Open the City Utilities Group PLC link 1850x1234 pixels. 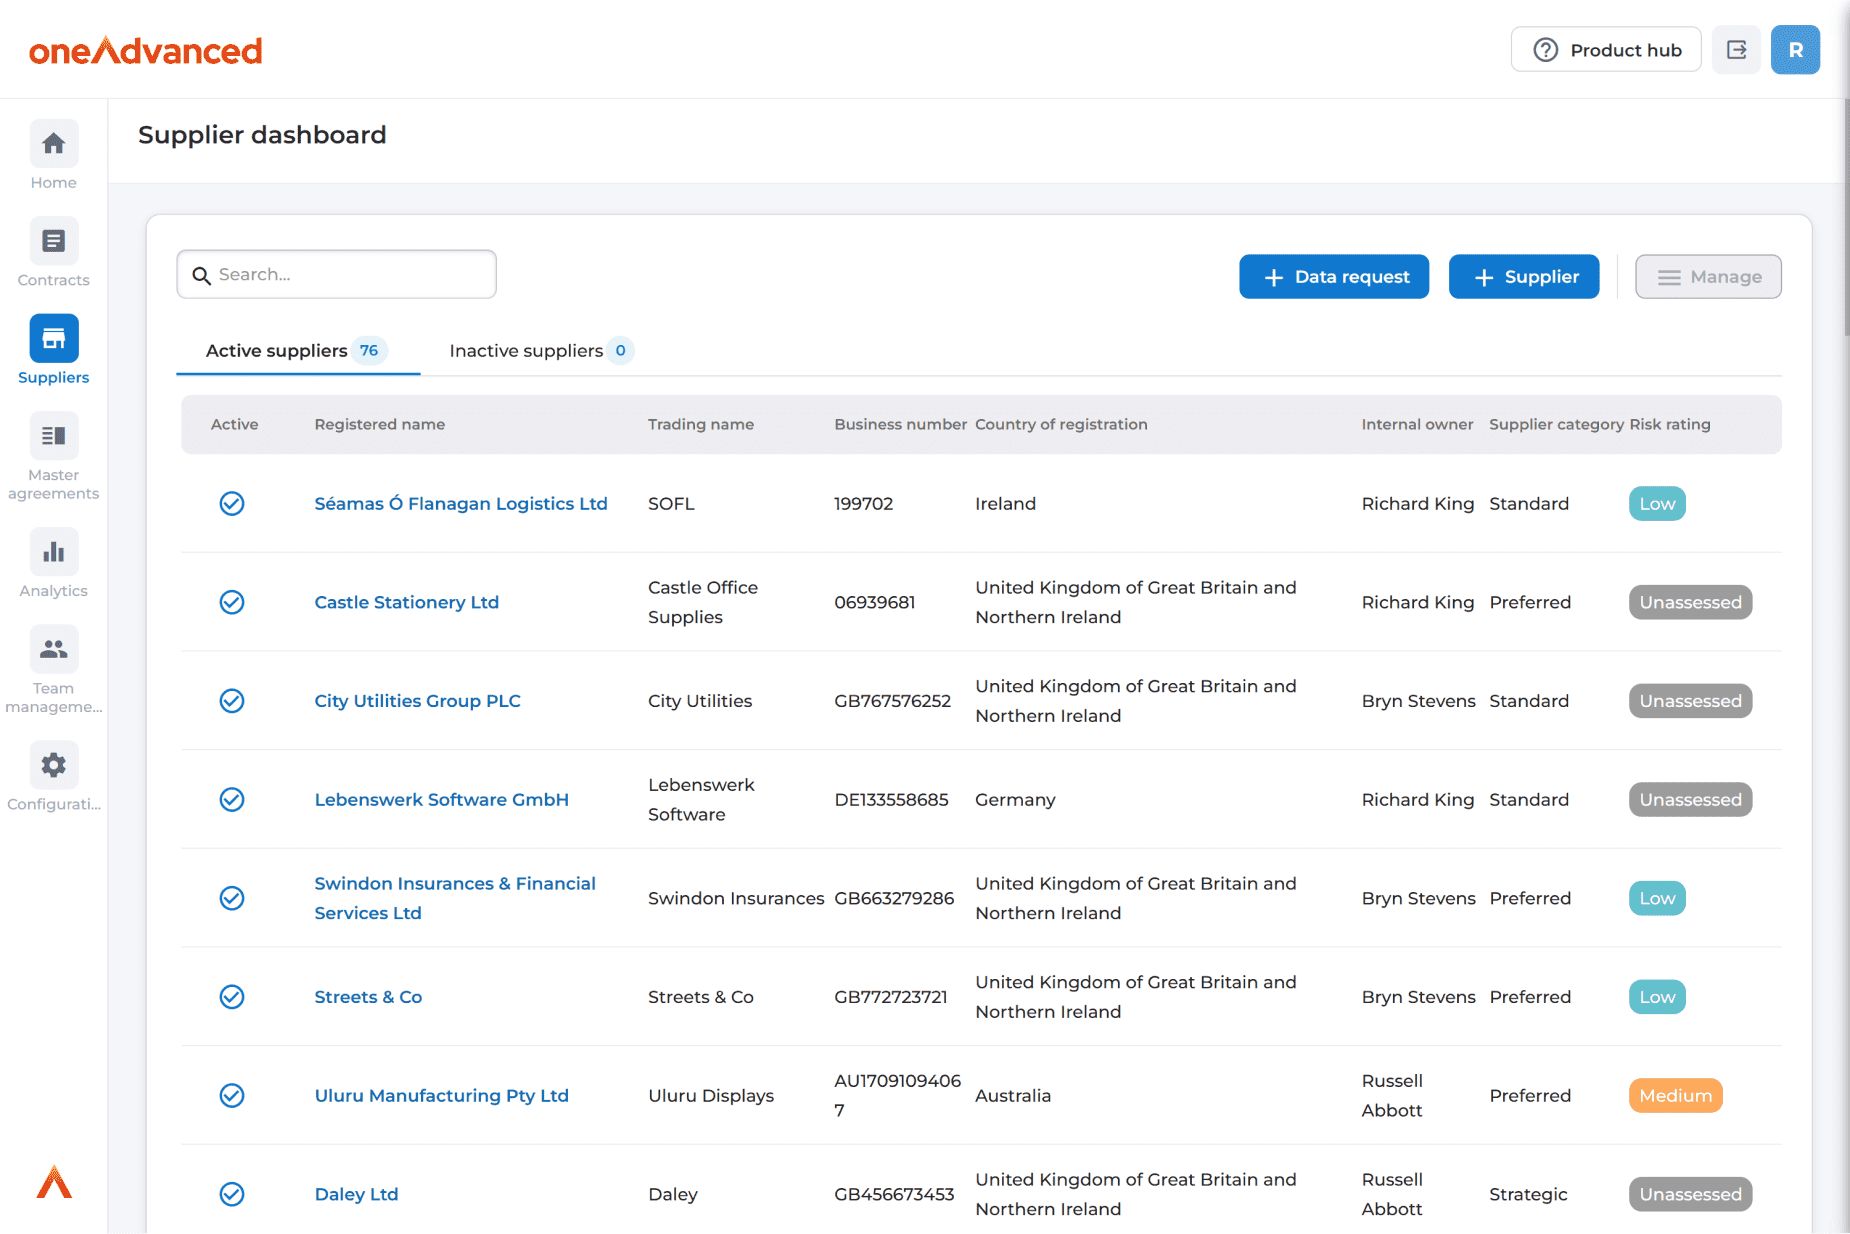coord(417,701)
